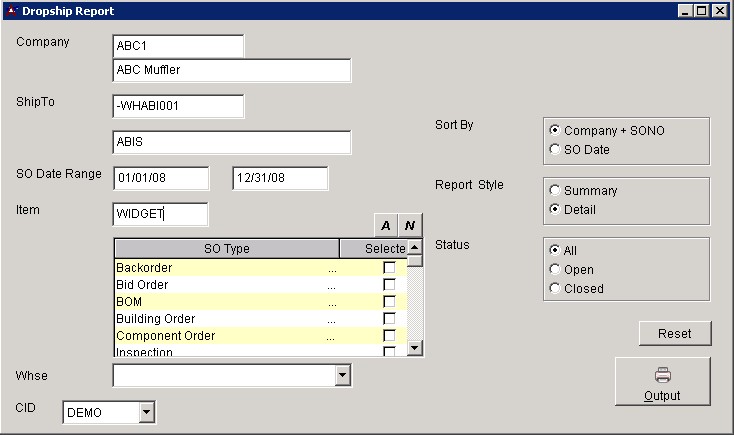Click the 'A' select-all button
This screenshot has height=435, width=734.
[386, 226]
